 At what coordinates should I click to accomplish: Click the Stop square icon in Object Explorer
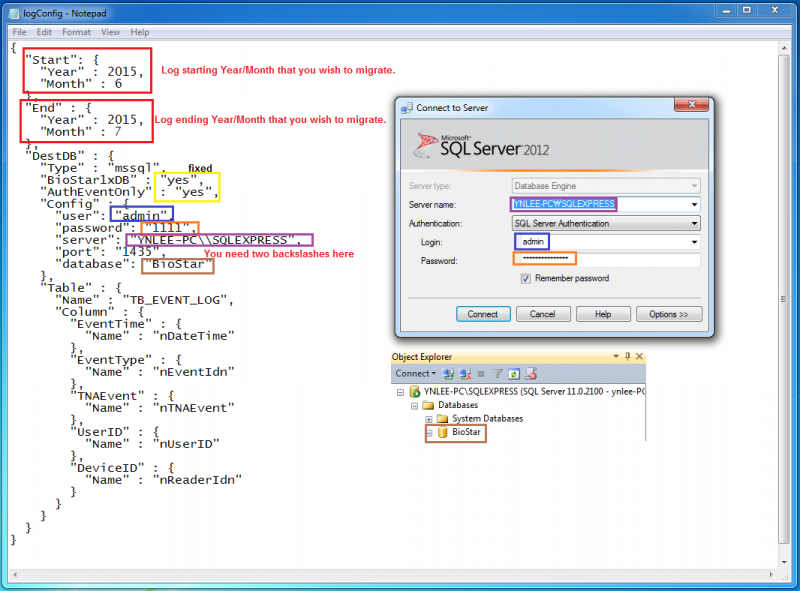481,374
